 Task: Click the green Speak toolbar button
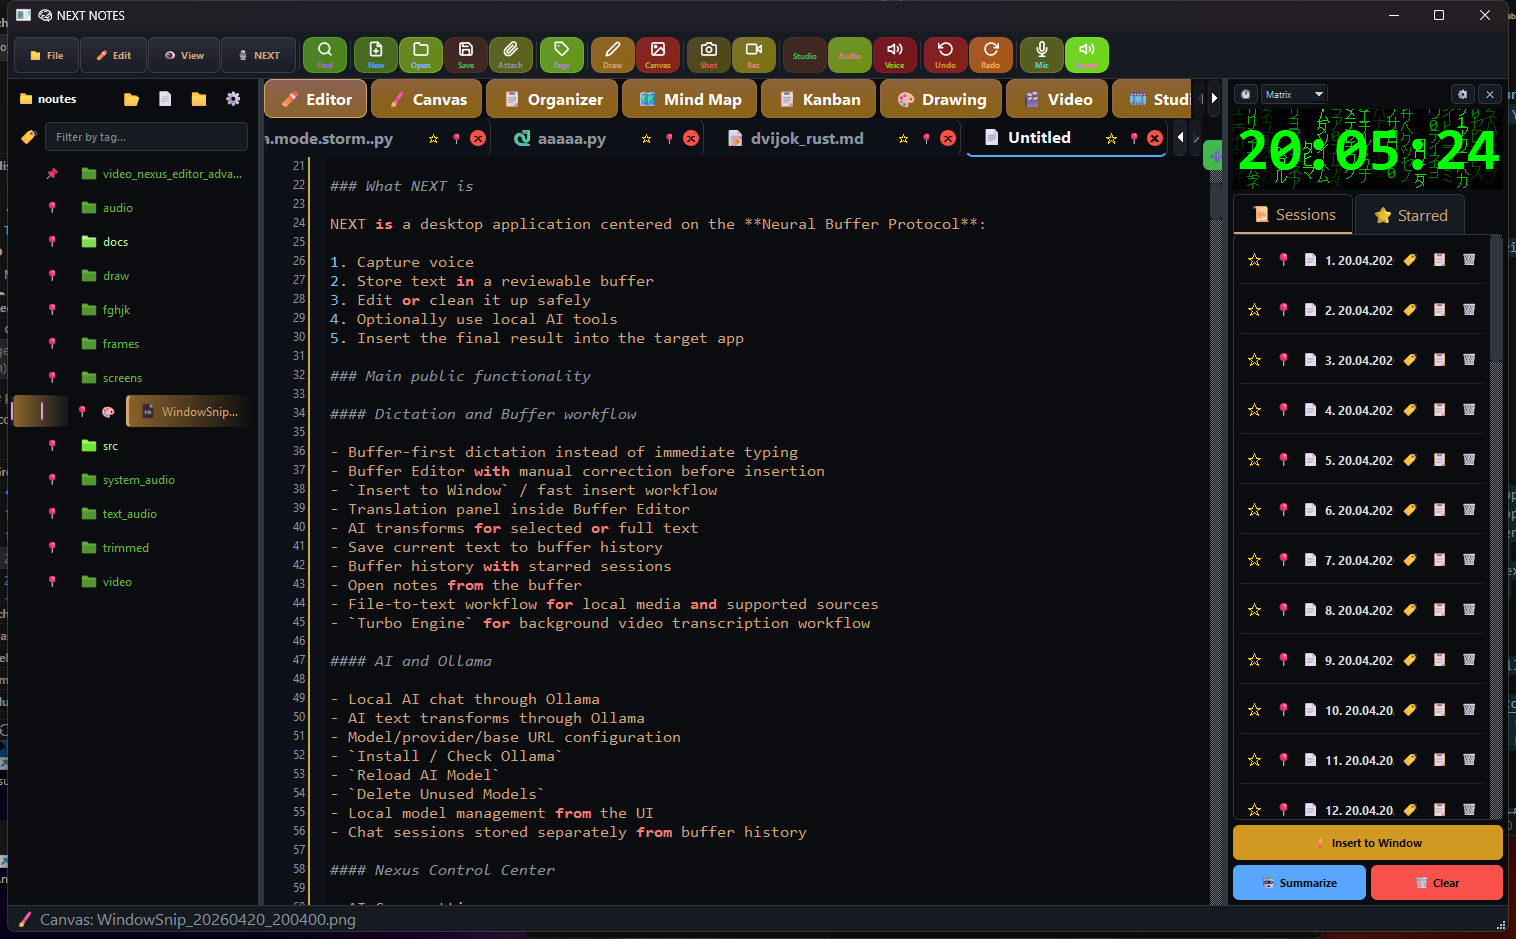[x=1087, y=54]
